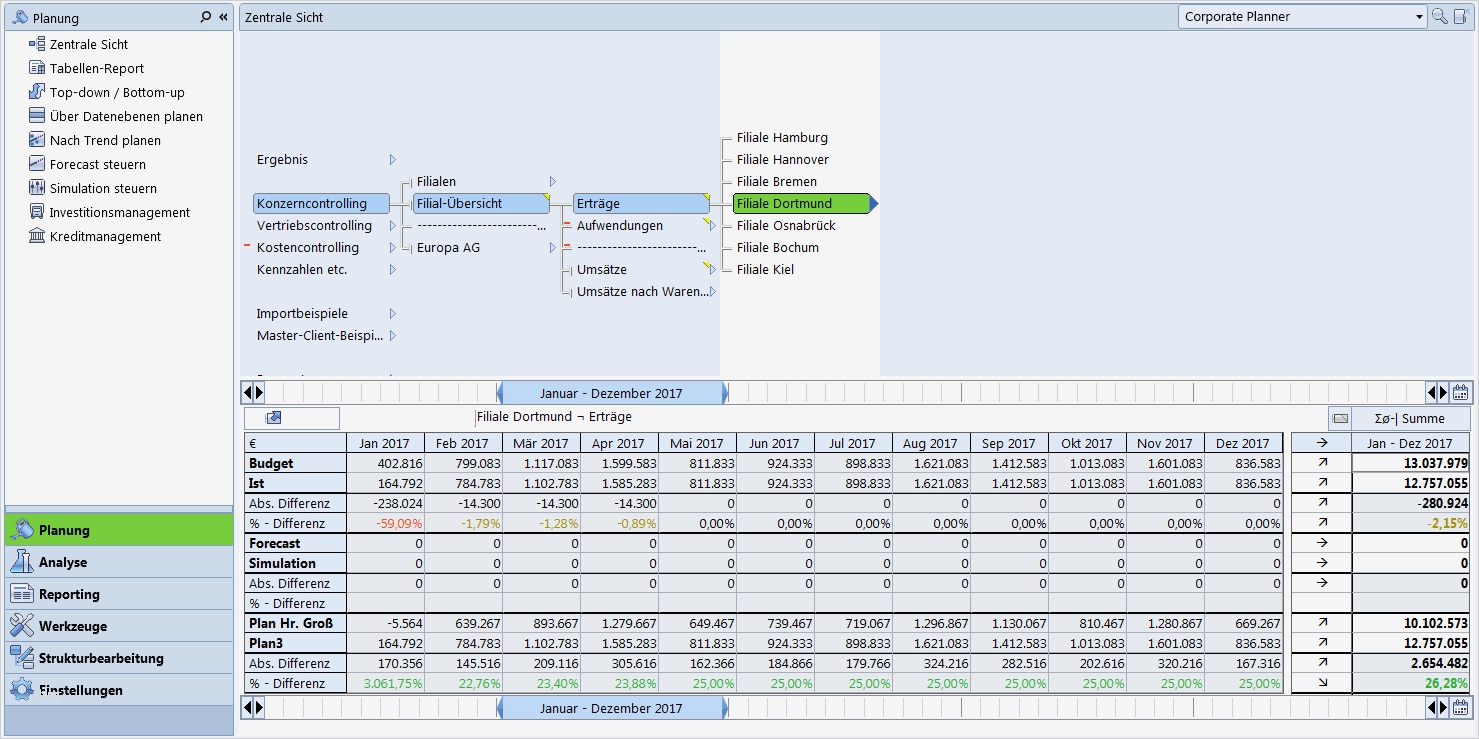Click the Investitionsmanagement icon in sidebar
The height and width of the screenshot is (739, 1479).
tap(37, 212)
